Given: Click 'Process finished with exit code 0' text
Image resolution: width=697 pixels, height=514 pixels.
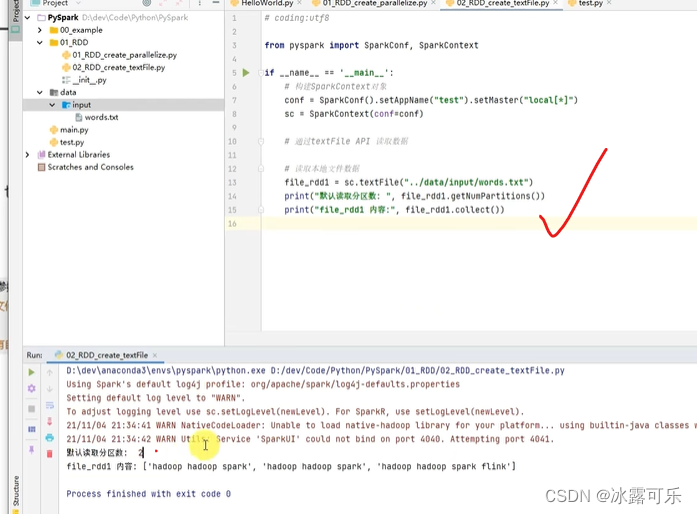Looking at the screenshot, I should [x=148, y=494].
